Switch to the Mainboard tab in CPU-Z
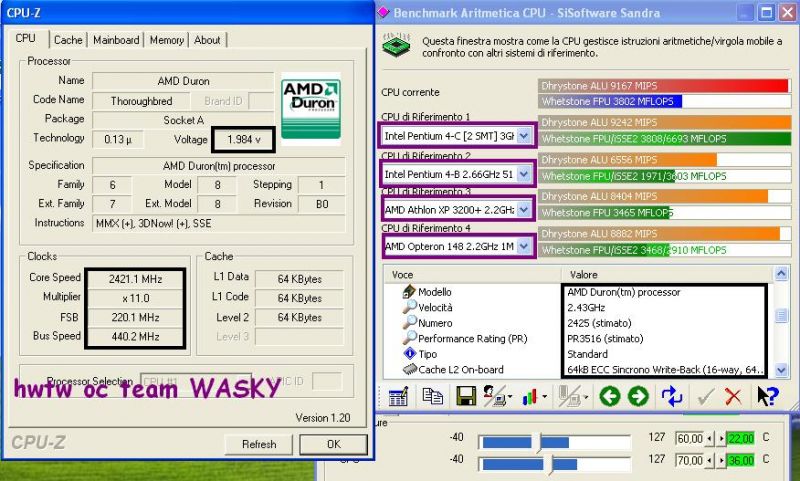This screenshot has height=481, width=800. click(116, 40)
